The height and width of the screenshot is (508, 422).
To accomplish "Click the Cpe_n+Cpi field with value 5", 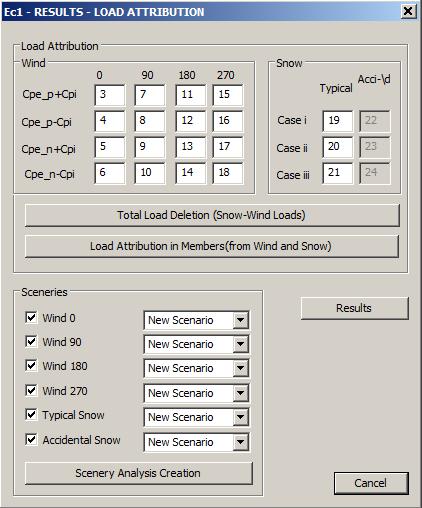I will [110, 147].
